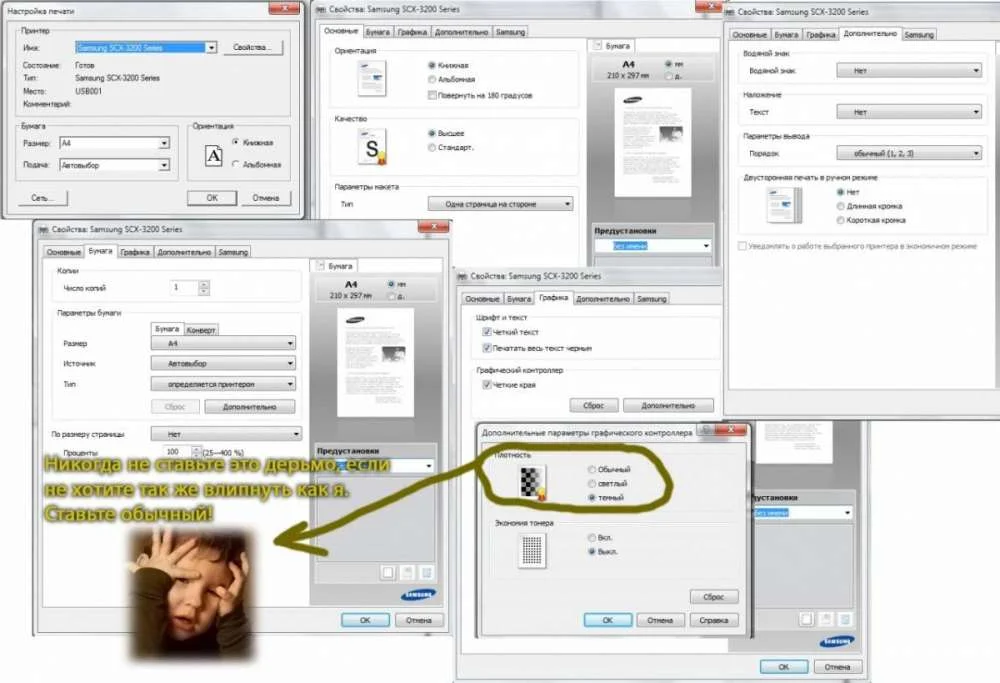1000x683 pixels.
Task: Open Samsung tab in the Дополнительно window
Action: 919,34
